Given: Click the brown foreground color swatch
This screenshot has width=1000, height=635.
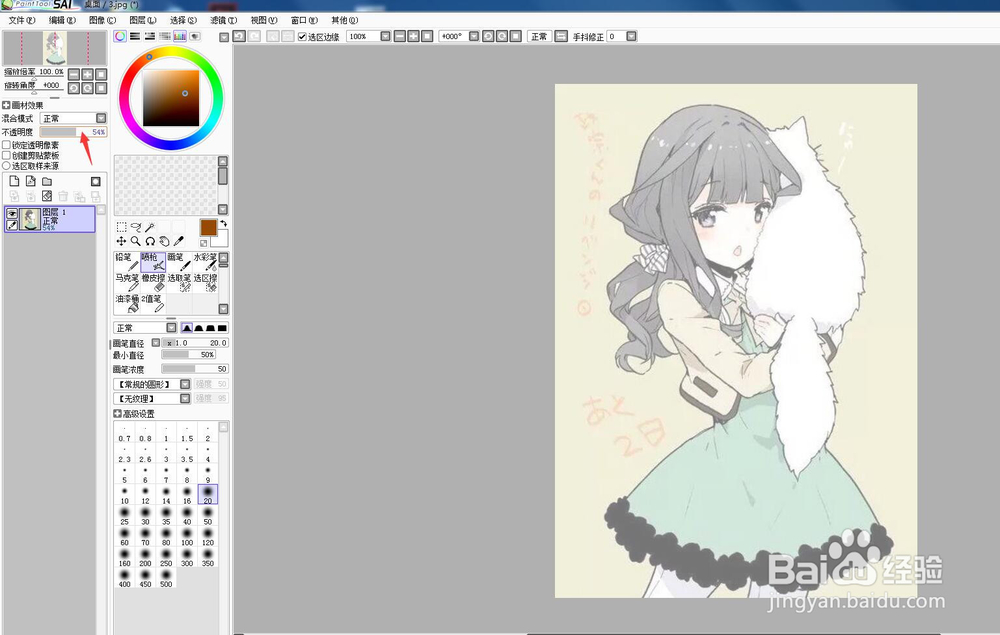Looking at the screenshot, I should 209,228.
